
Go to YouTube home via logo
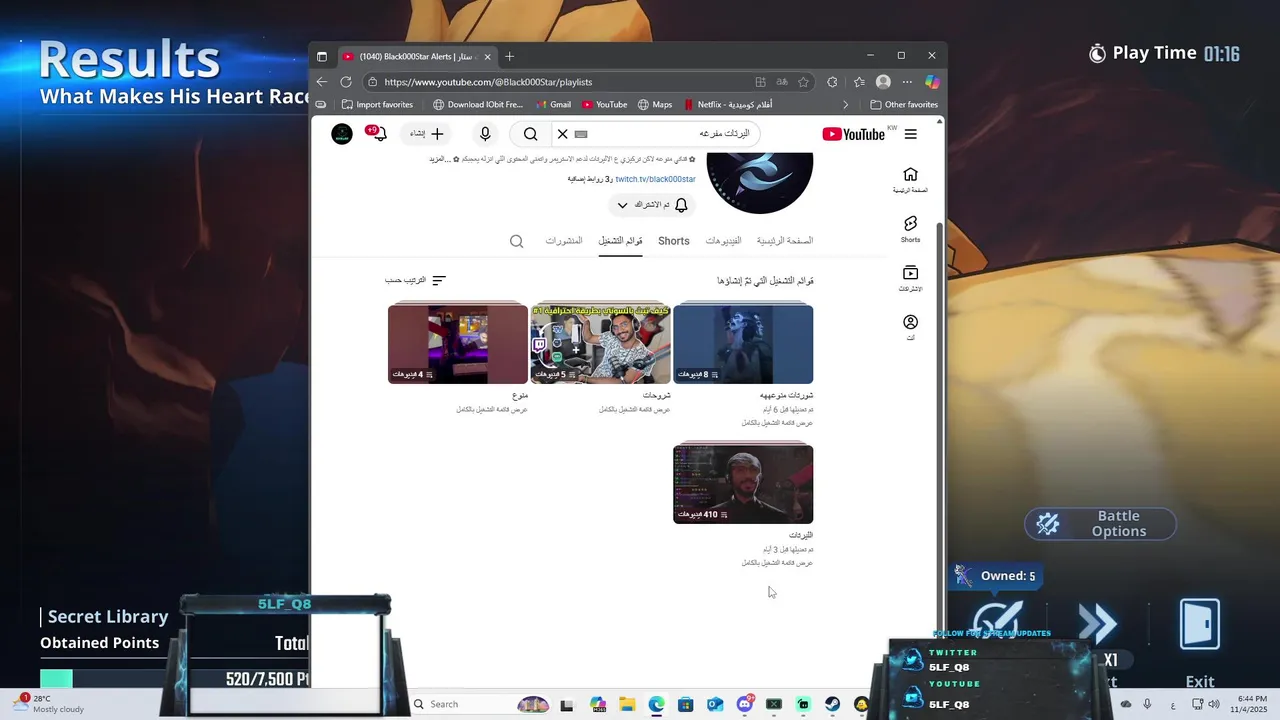[853, 134]
